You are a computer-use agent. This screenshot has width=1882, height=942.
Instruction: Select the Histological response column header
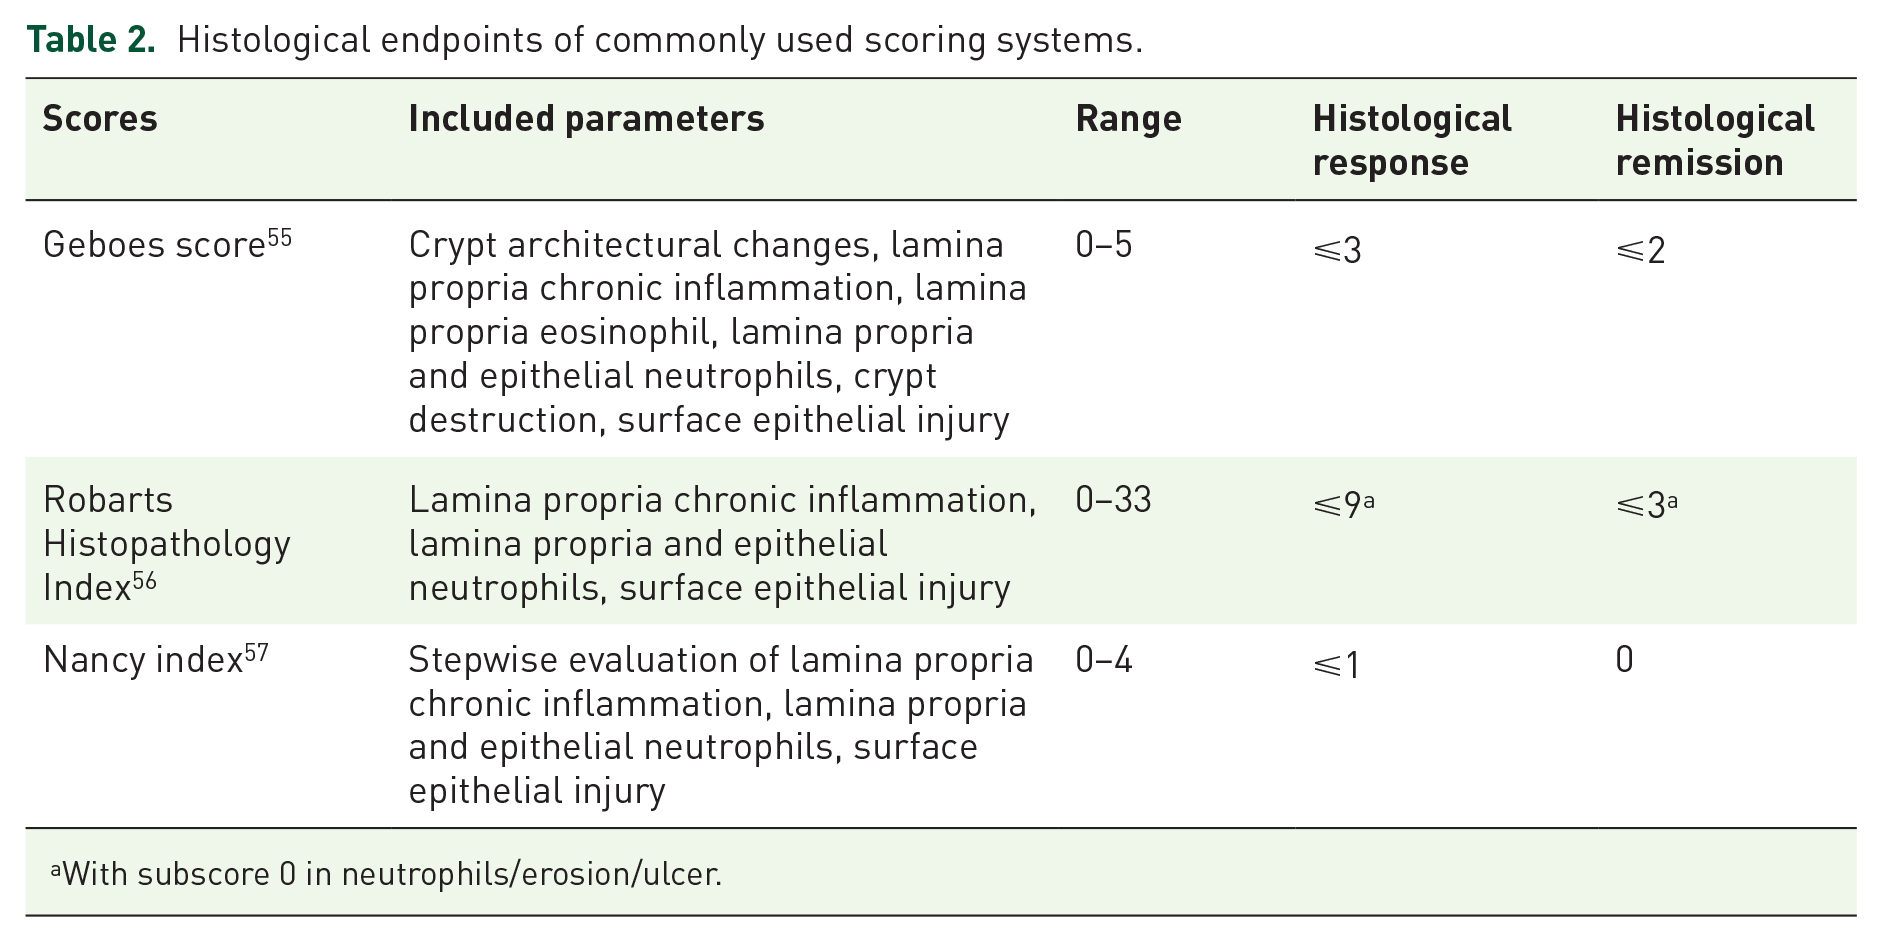tap(1412, 141)
